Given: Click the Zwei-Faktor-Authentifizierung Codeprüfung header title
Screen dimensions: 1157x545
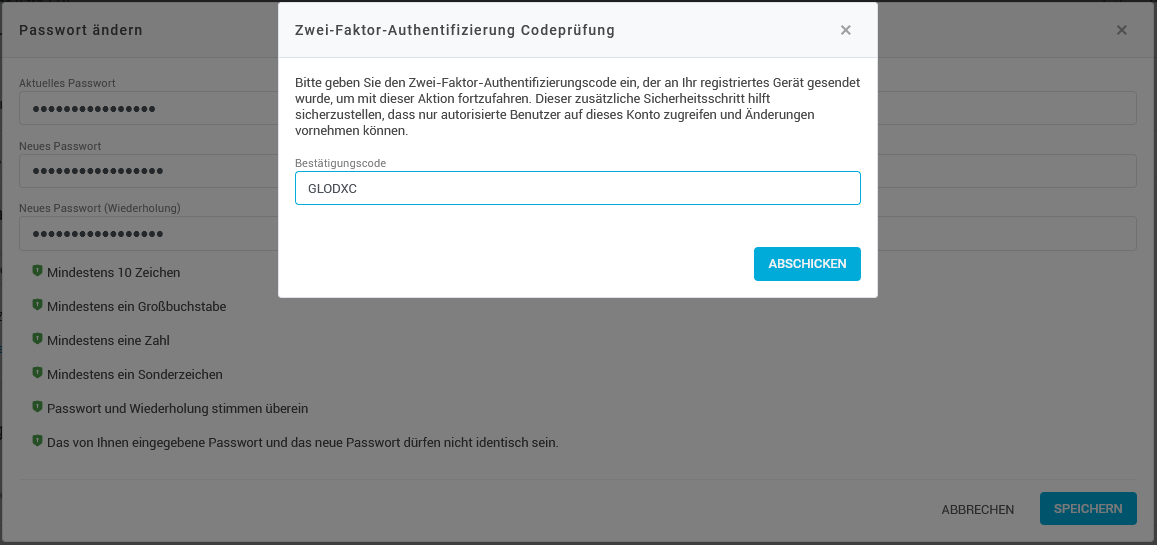Looking at the screenshot, I should [455, 30].
